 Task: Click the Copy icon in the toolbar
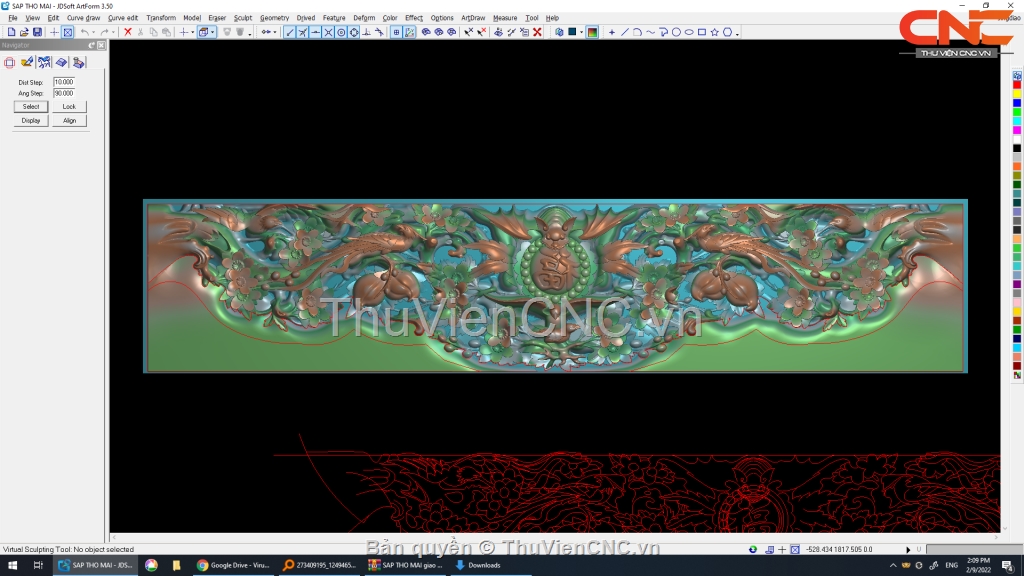point(153,32)
